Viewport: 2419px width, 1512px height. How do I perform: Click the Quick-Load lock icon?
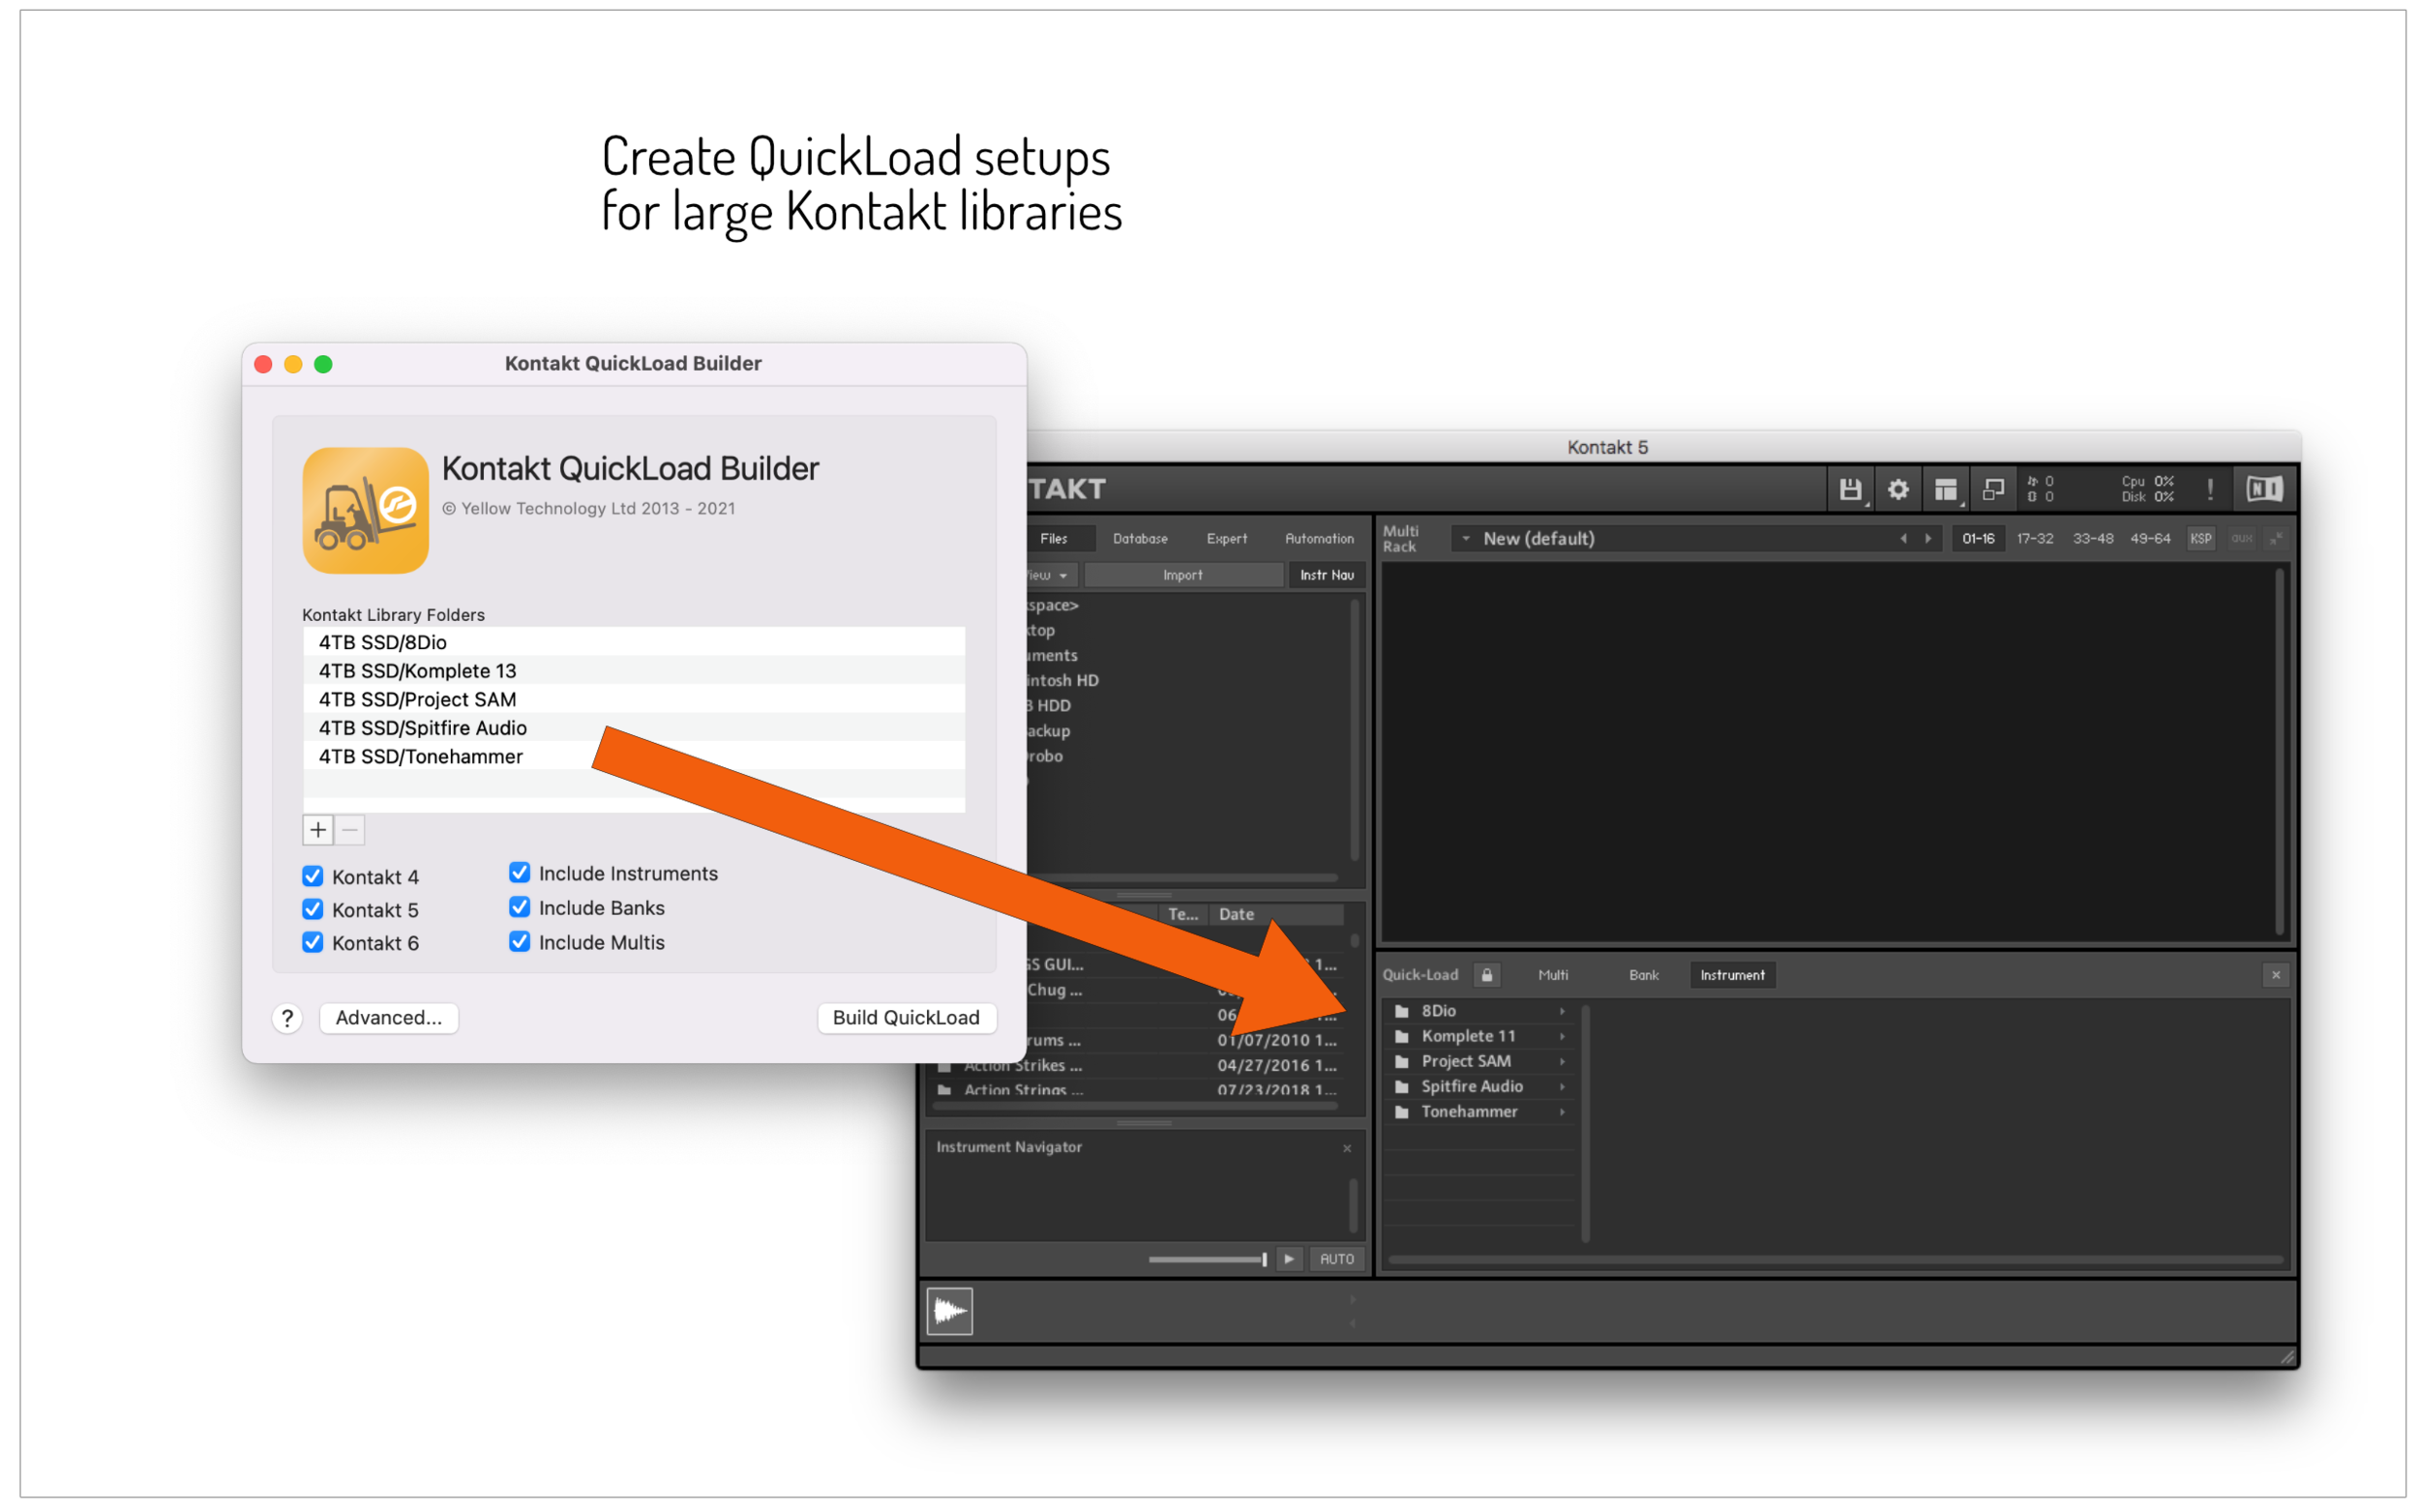(x=1487, y=975)
